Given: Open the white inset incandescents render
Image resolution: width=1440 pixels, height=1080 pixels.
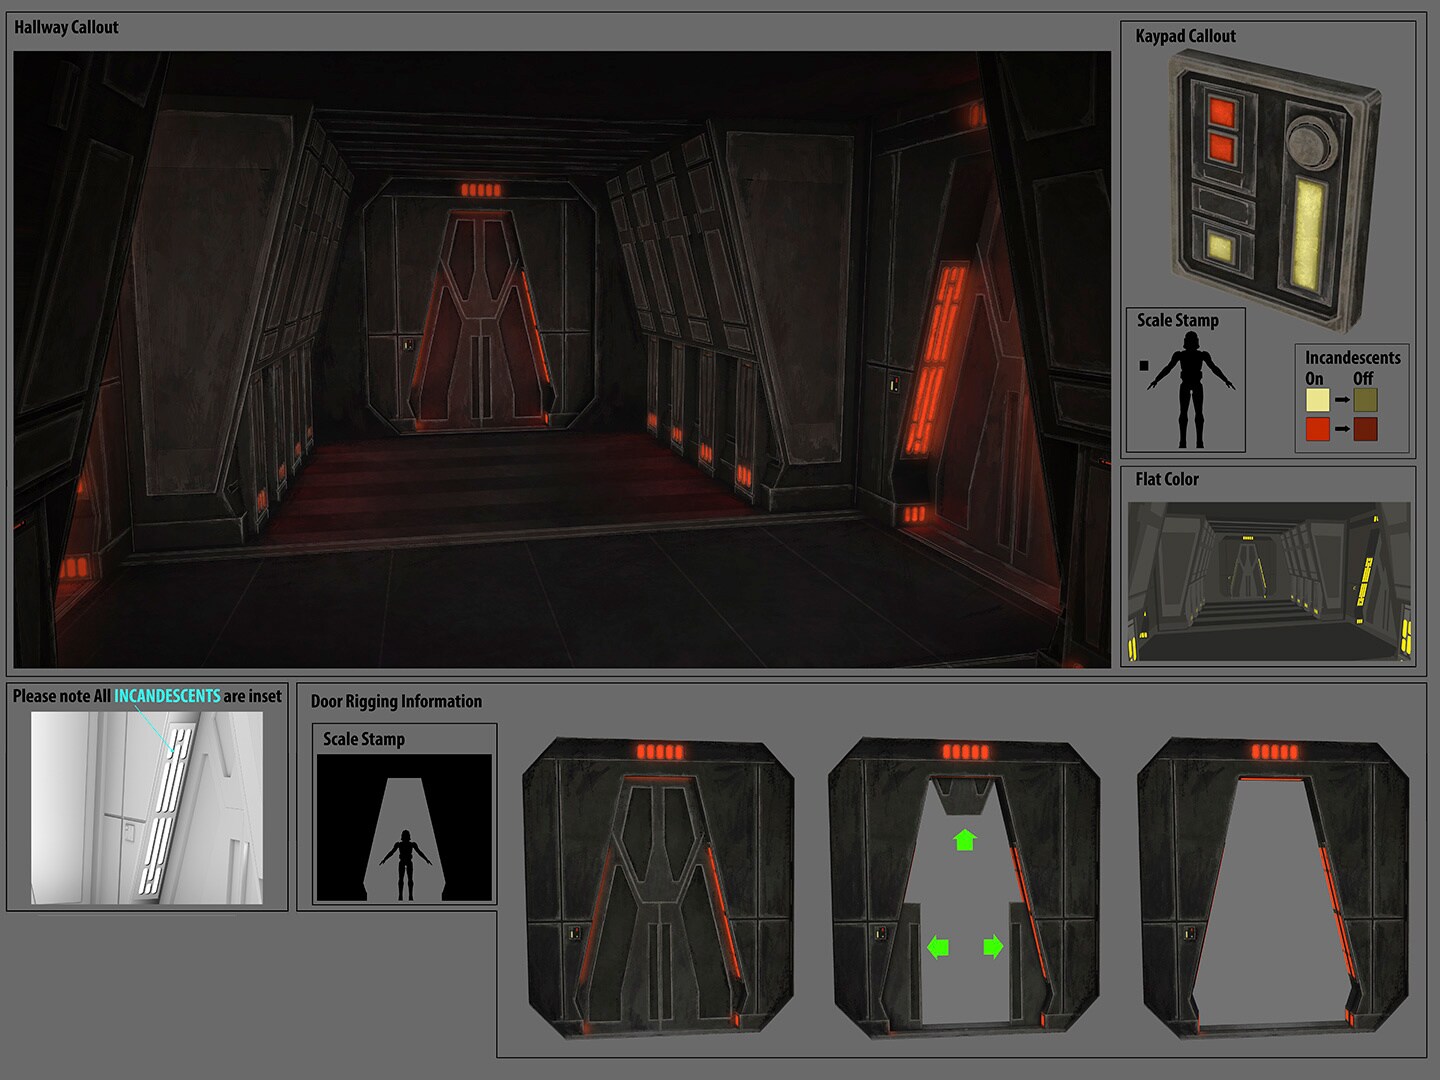Looking at the screenshot, I should (x=147, y=808).
